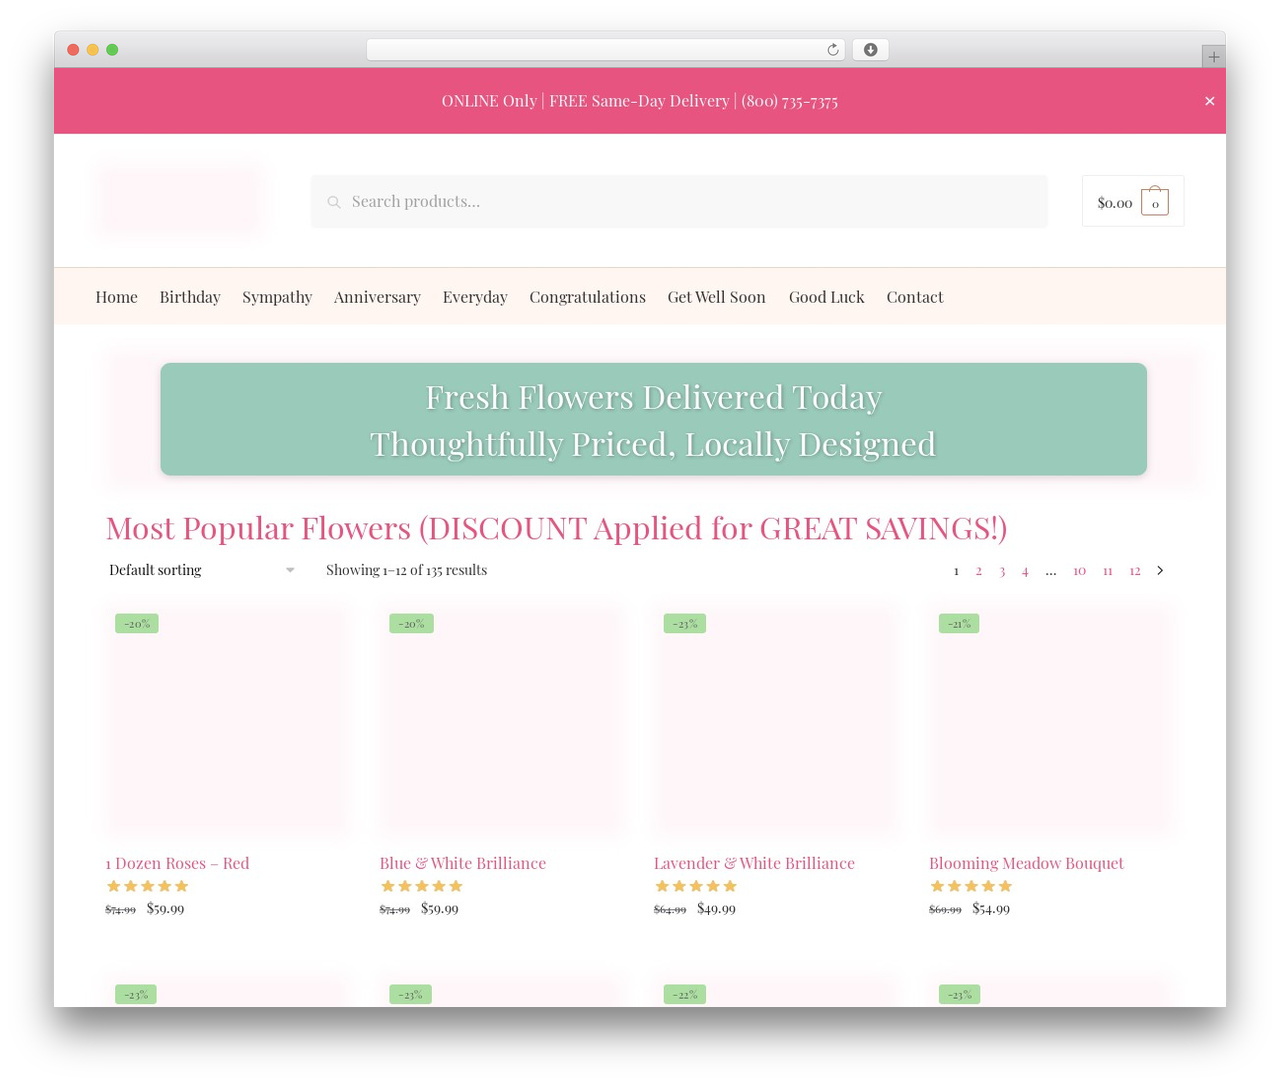Click the $0.00 cart total
Image resolution: width=1280 pixels, height=1084 pixels.
1114,202
